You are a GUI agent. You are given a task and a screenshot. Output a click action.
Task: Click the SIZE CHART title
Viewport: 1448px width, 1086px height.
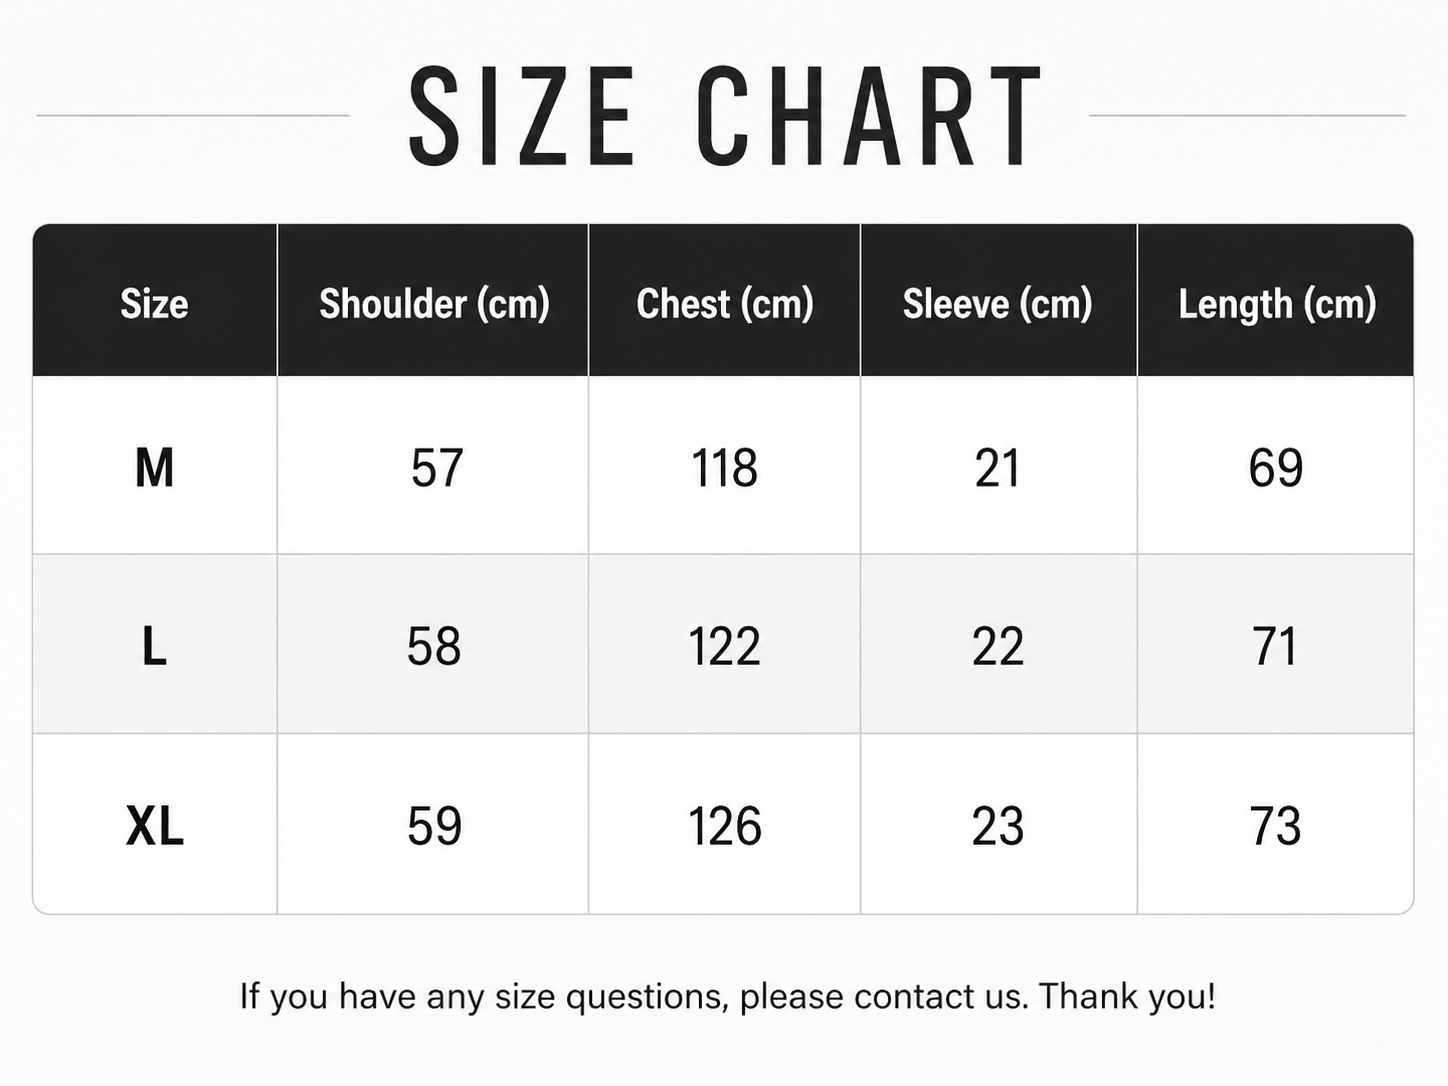click(726, 116)
